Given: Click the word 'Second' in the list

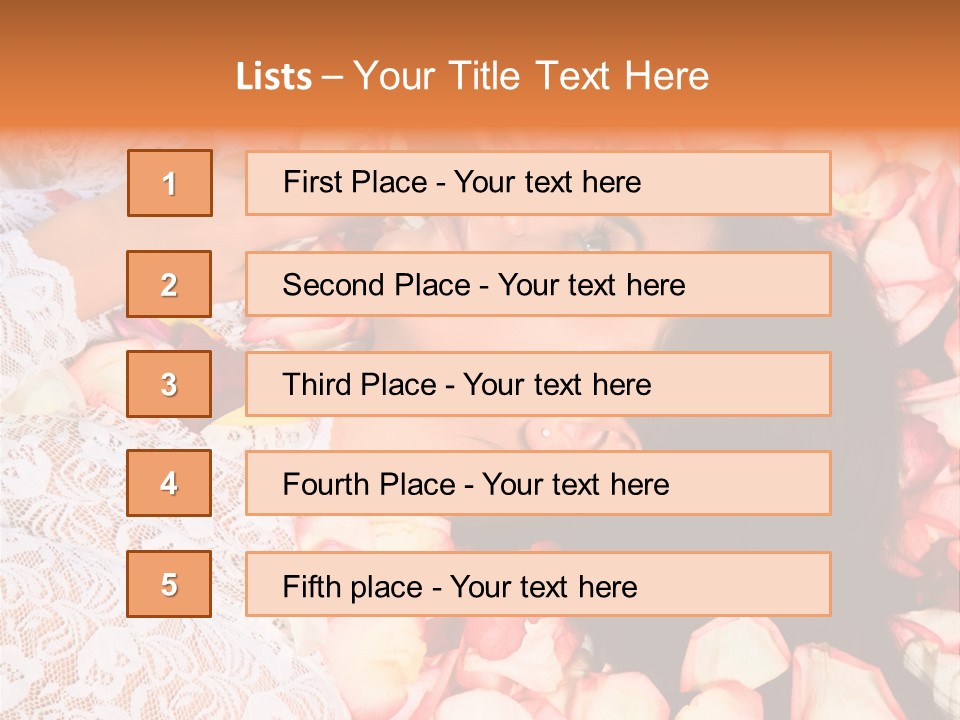Looking at the screenshot, I should tap(333, 285).
